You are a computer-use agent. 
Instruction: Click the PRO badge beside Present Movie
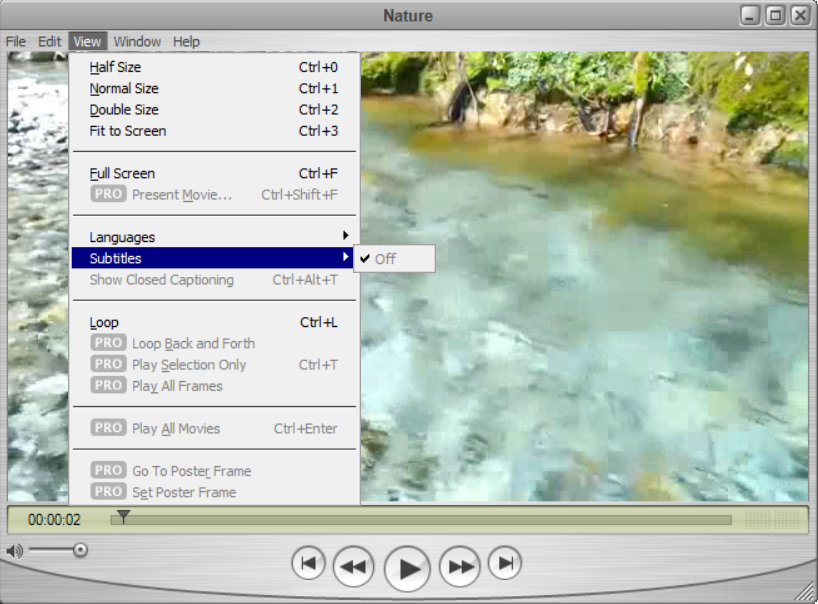(108, 194)
